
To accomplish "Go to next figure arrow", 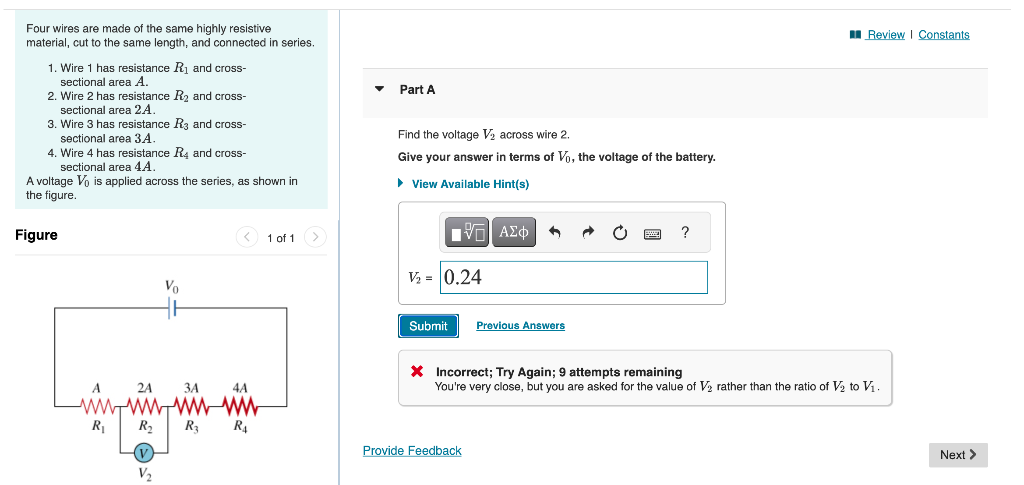I will point(315,238).
